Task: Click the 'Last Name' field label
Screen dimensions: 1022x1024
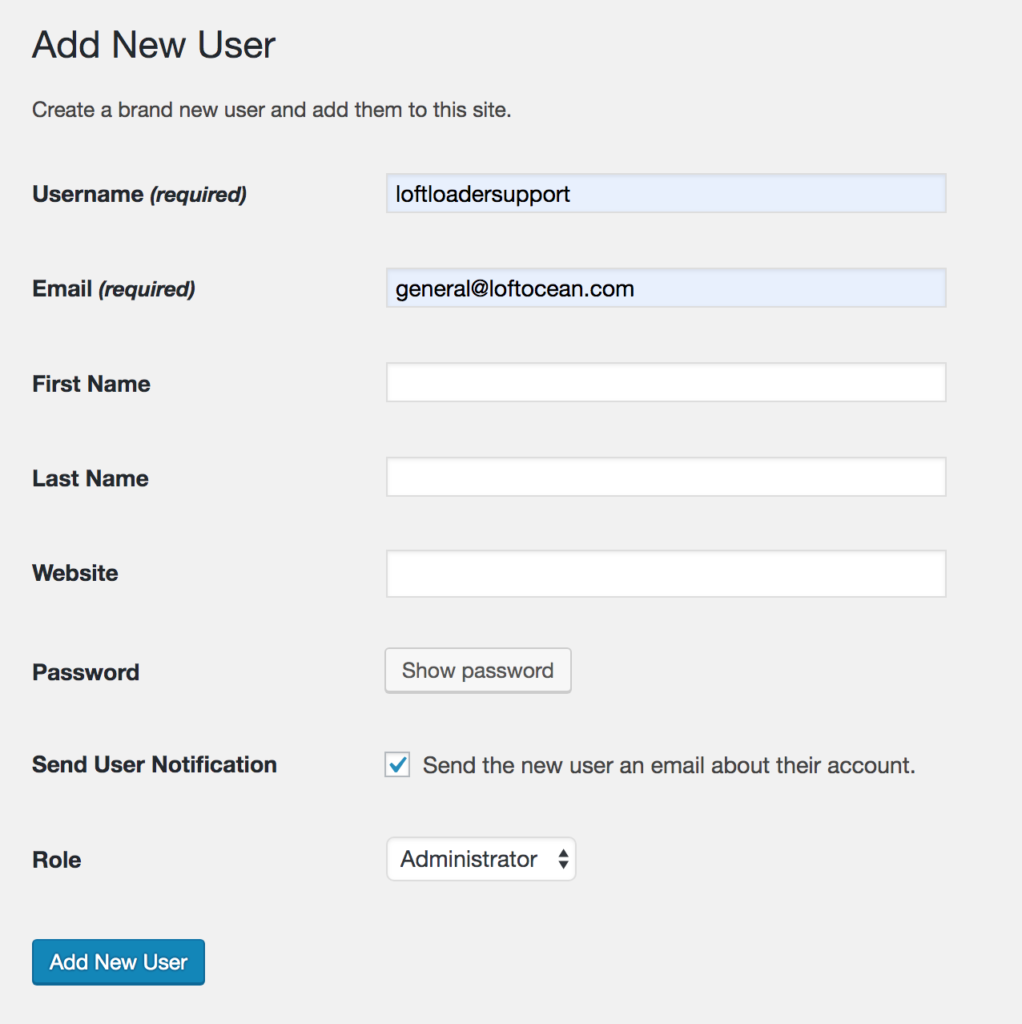Action: [x=90, y=479]
